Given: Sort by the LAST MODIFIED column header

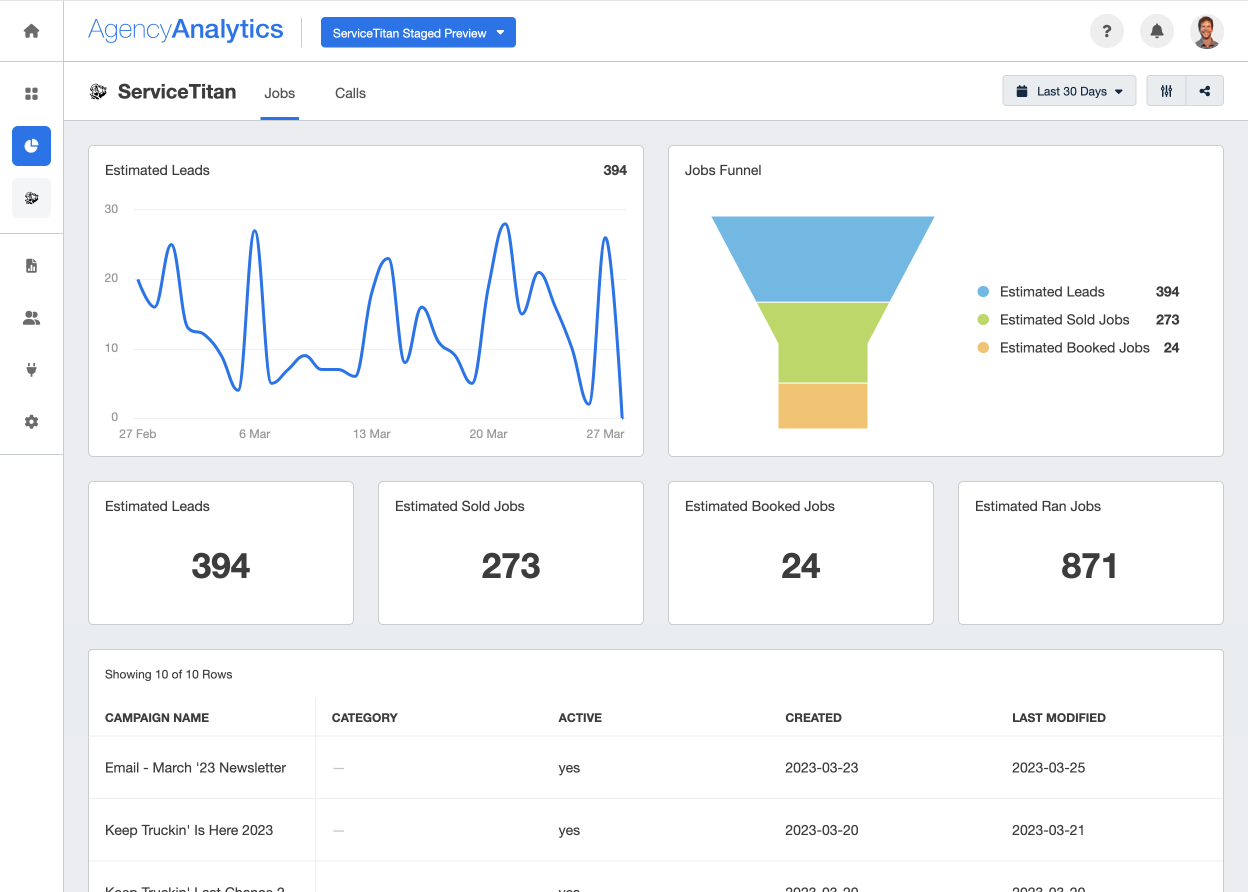Looking at the screenshot, I should coord(1059,718).
